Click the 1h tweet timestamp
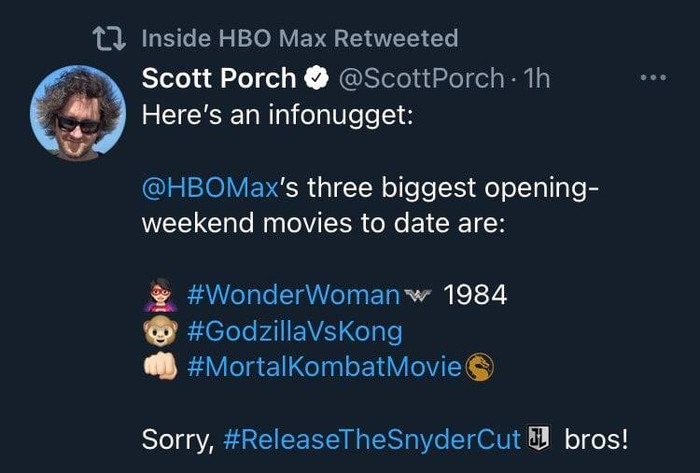The image size is (700, 473). 536,79
